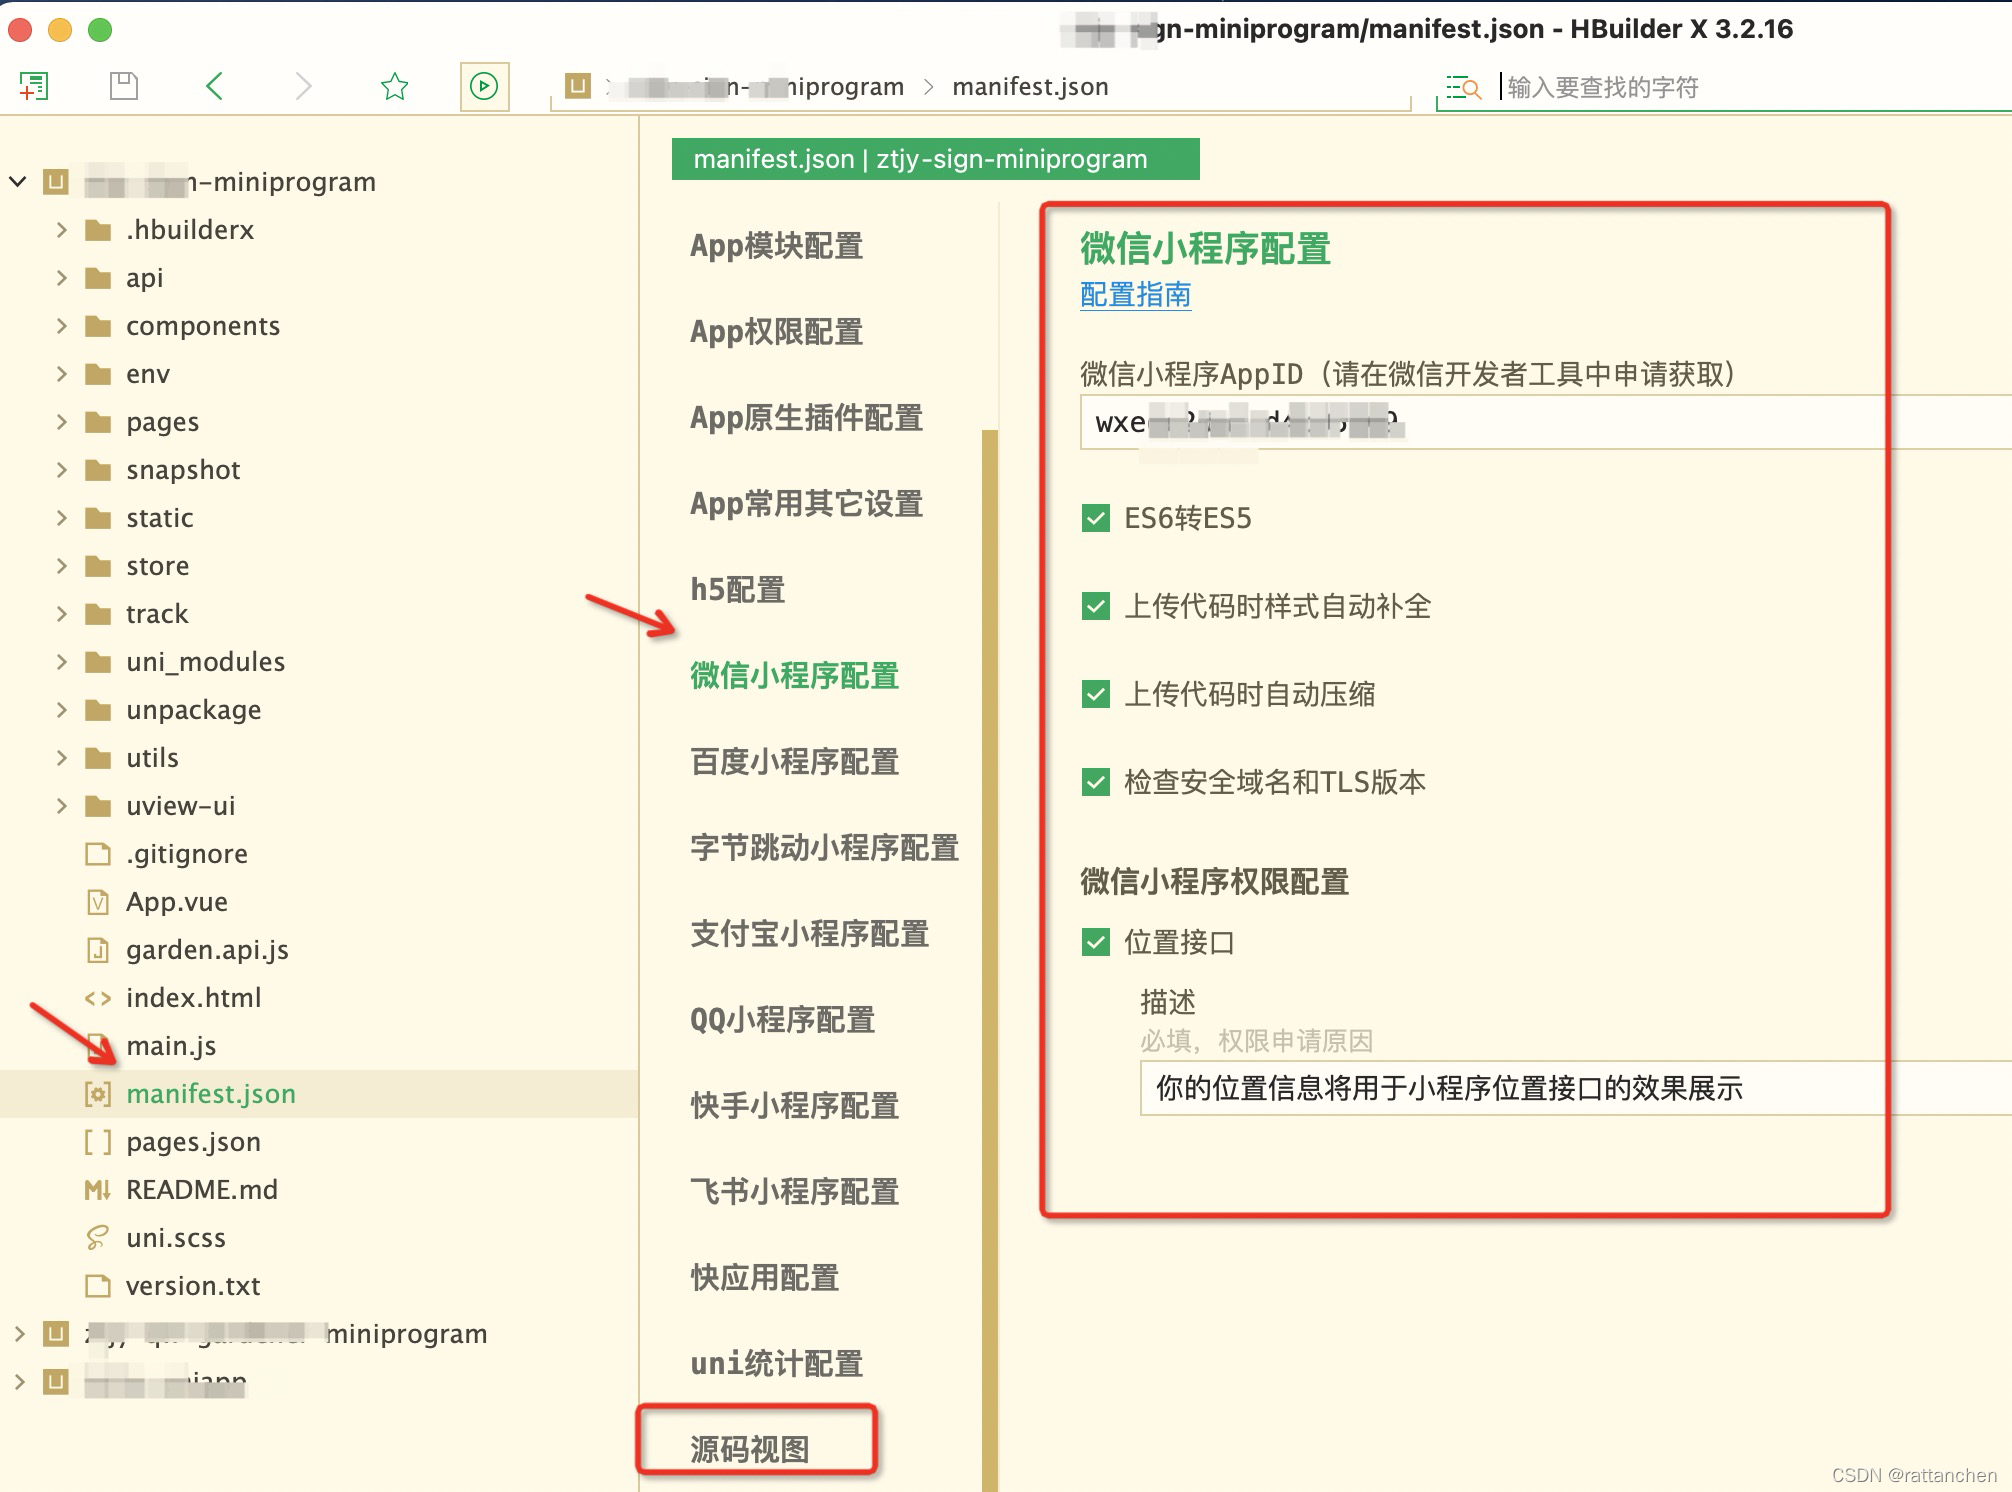This screenshot has width=2012, height=1492.
Task: Click the env folder icon
Action: pyautogui.click(x=98, y=375)
